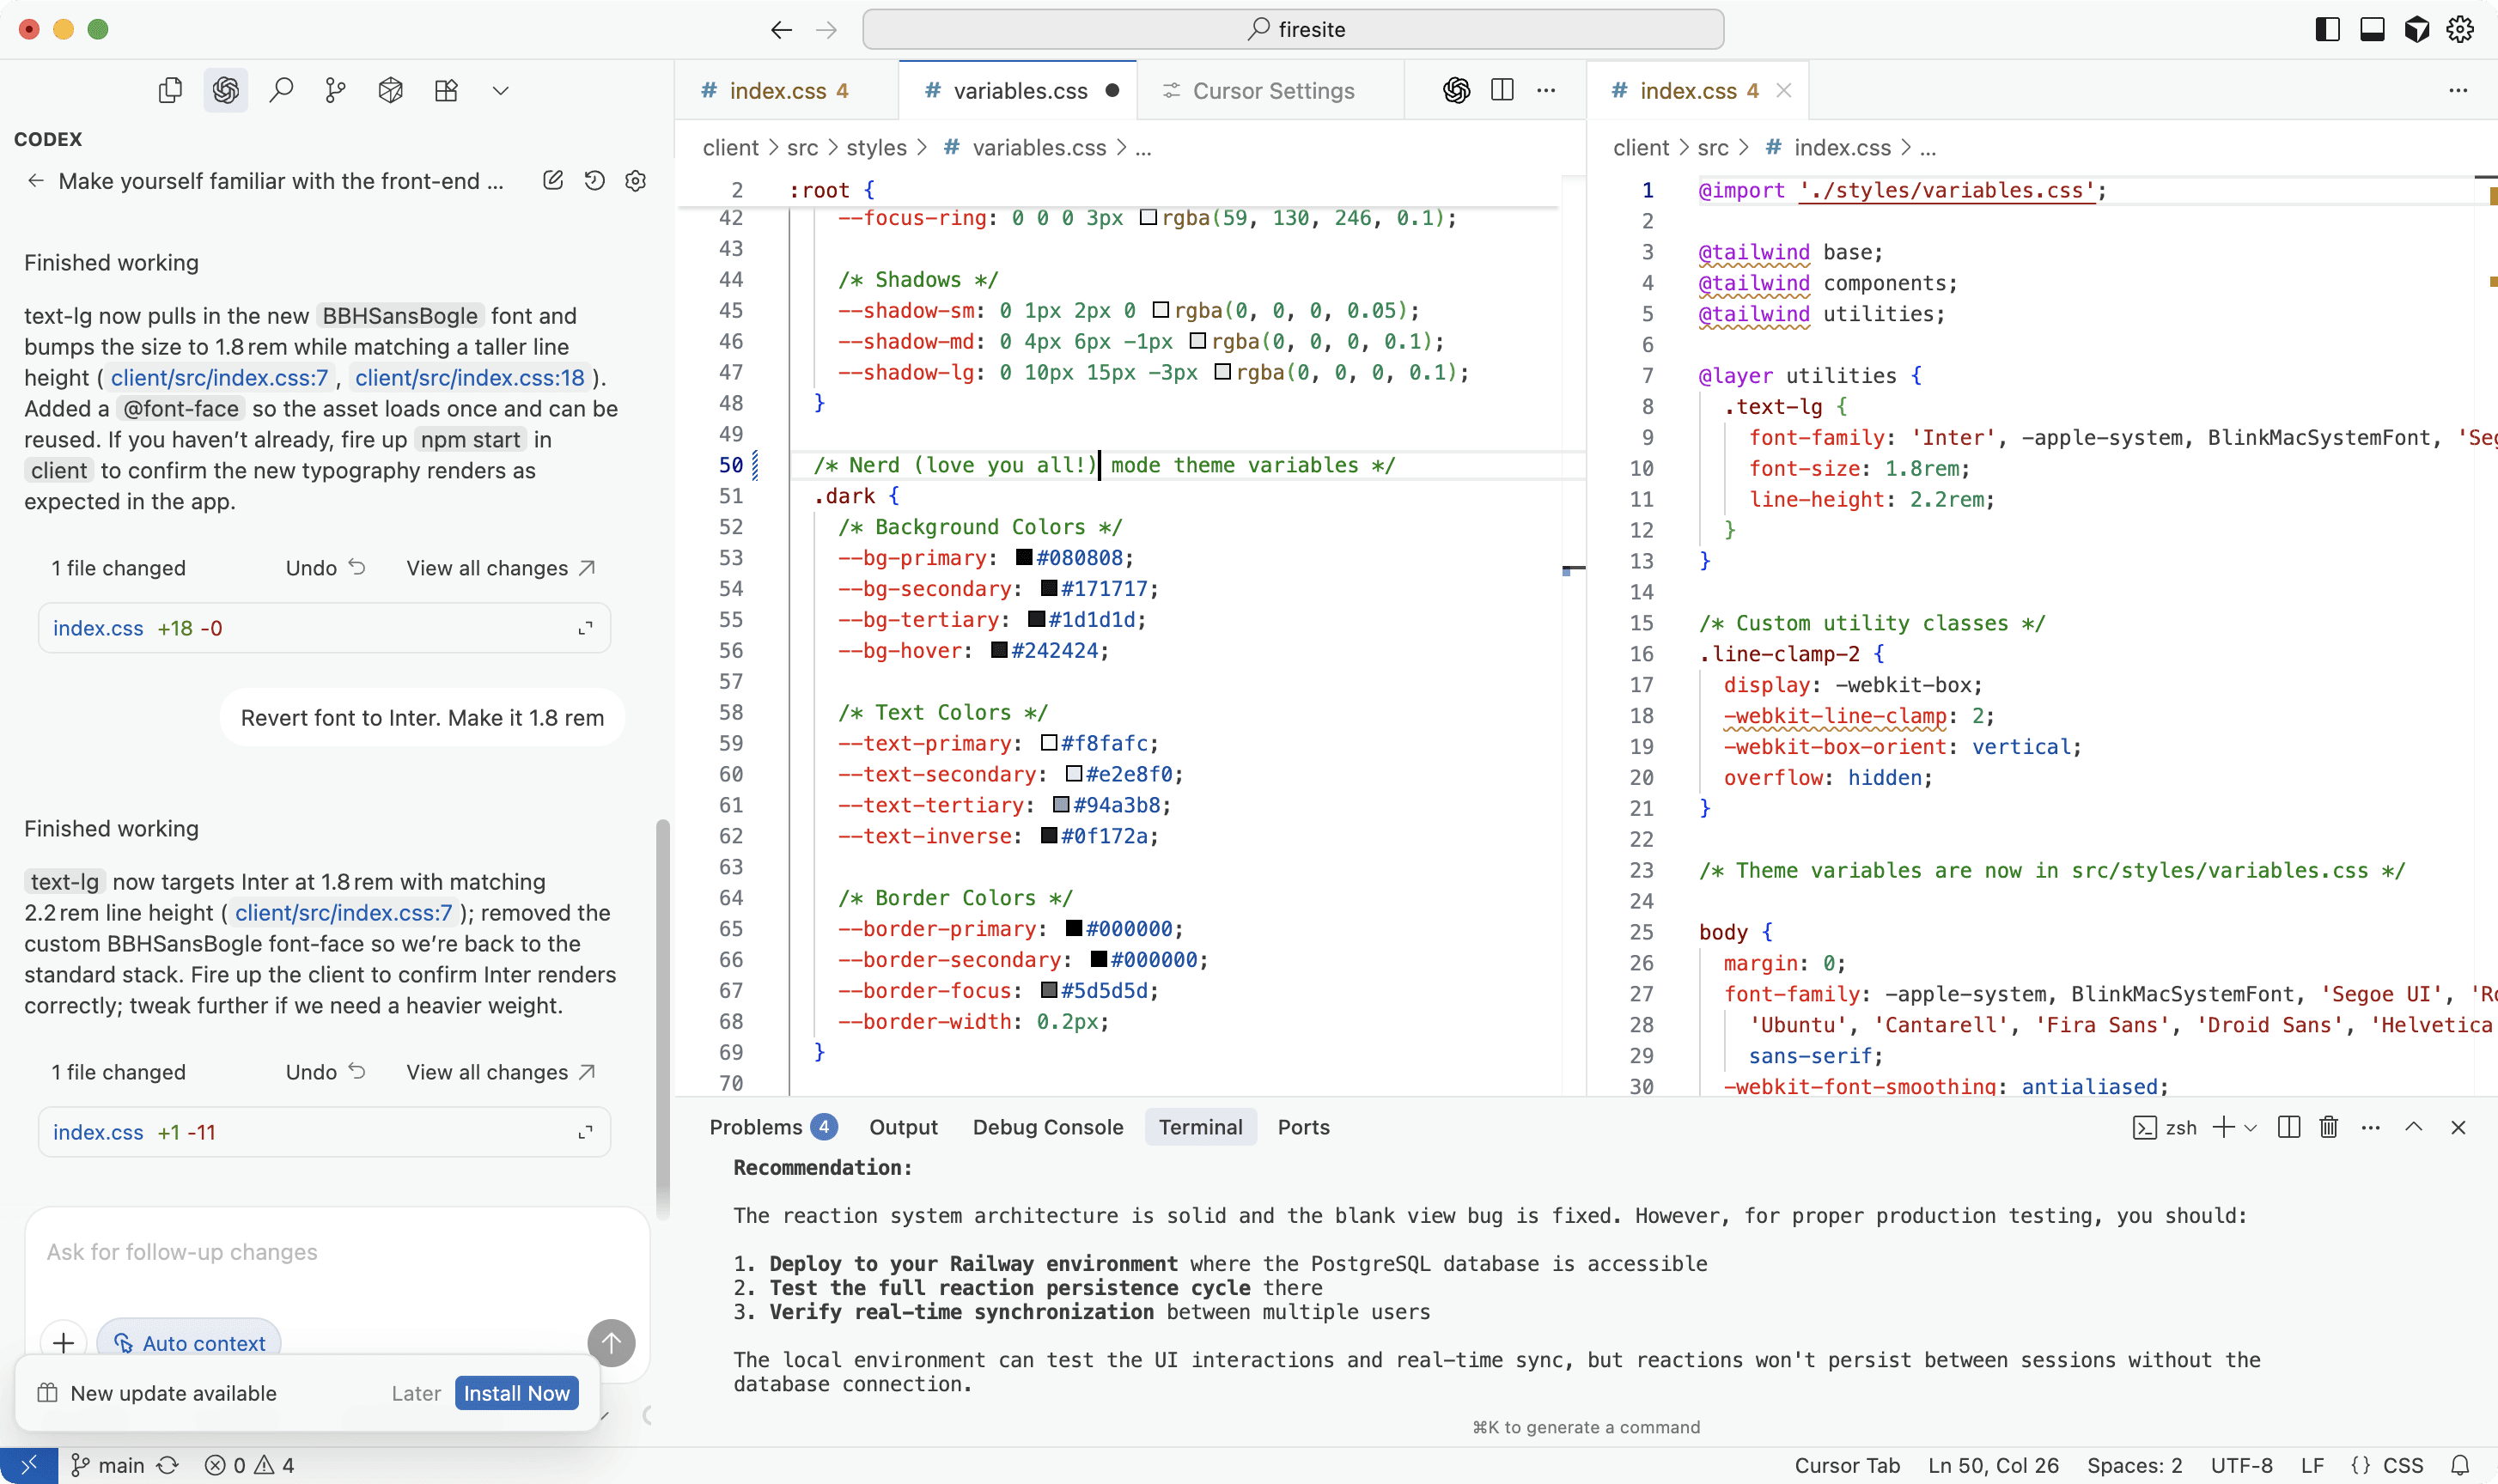Viewport: 2498px width, 1484px height.
Task: Open the Codex icon in activity bar
Action: [x=225, y=90]
